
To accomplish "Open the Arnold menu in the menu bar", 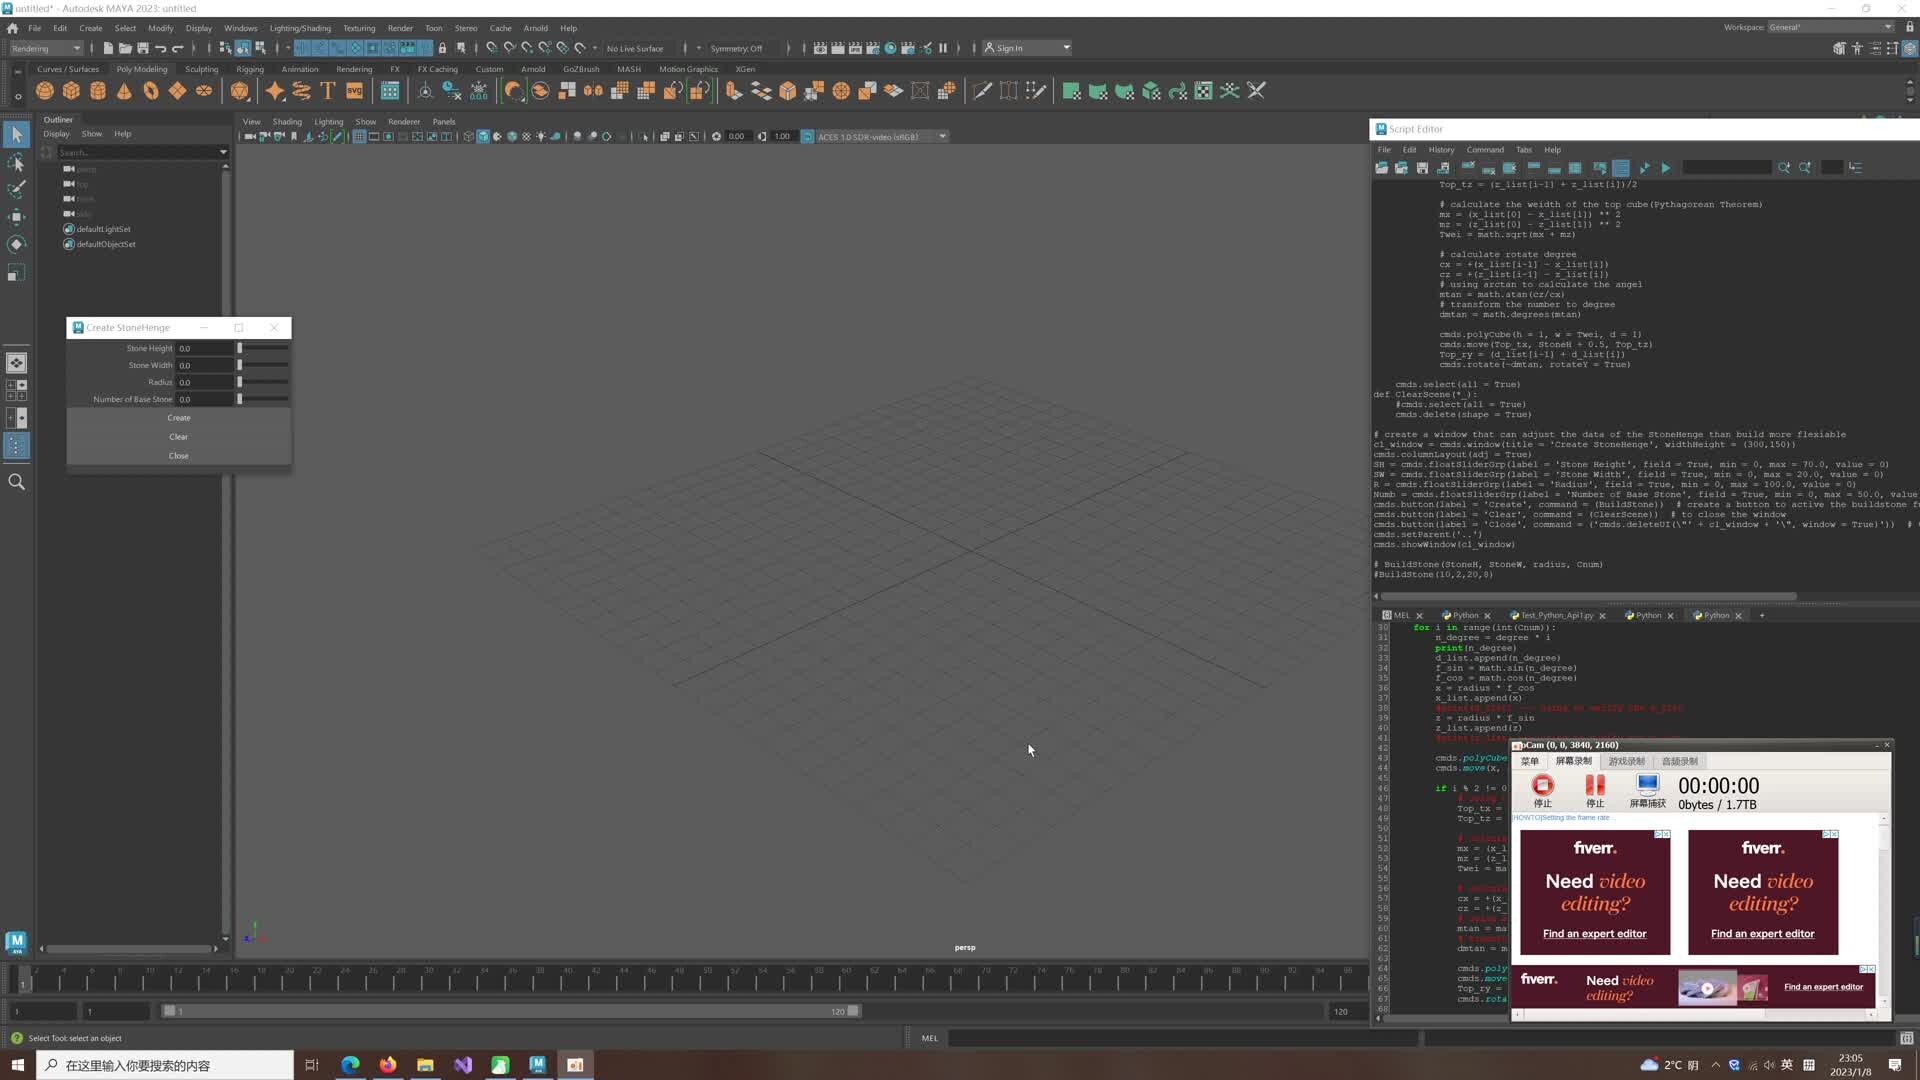I will click(536, 28).
